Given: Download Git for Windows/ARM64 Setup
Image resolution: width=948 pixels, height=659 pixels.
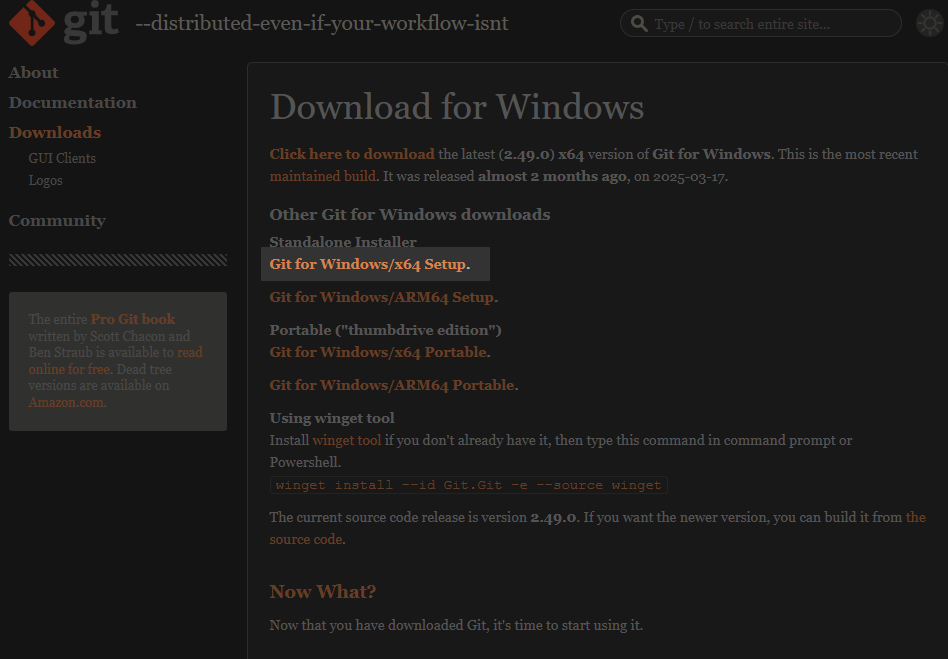Looking at the screenshot, I should click(x=382, y=297).
